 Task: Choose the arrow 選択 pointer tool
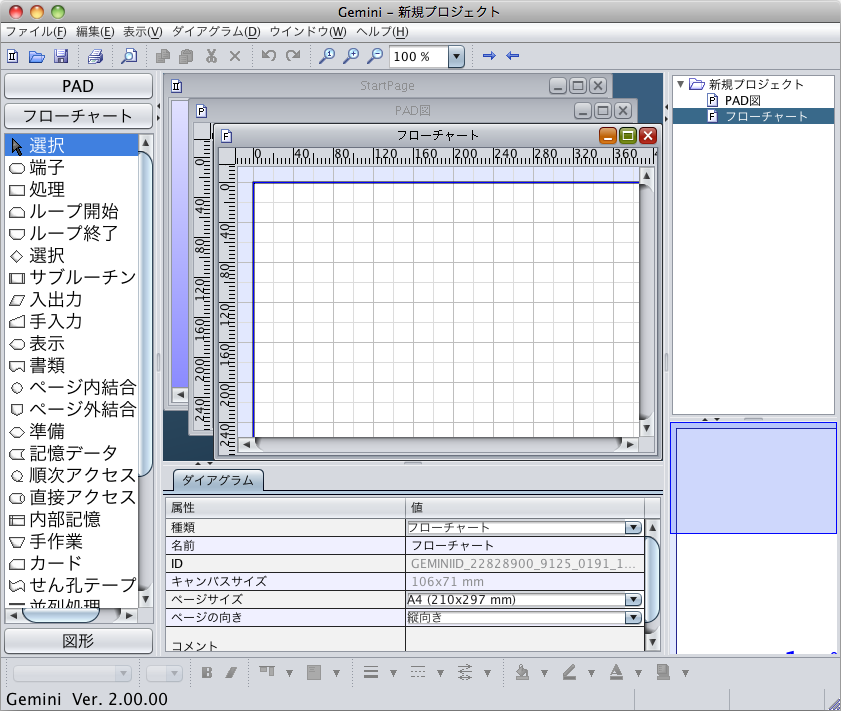72,145
